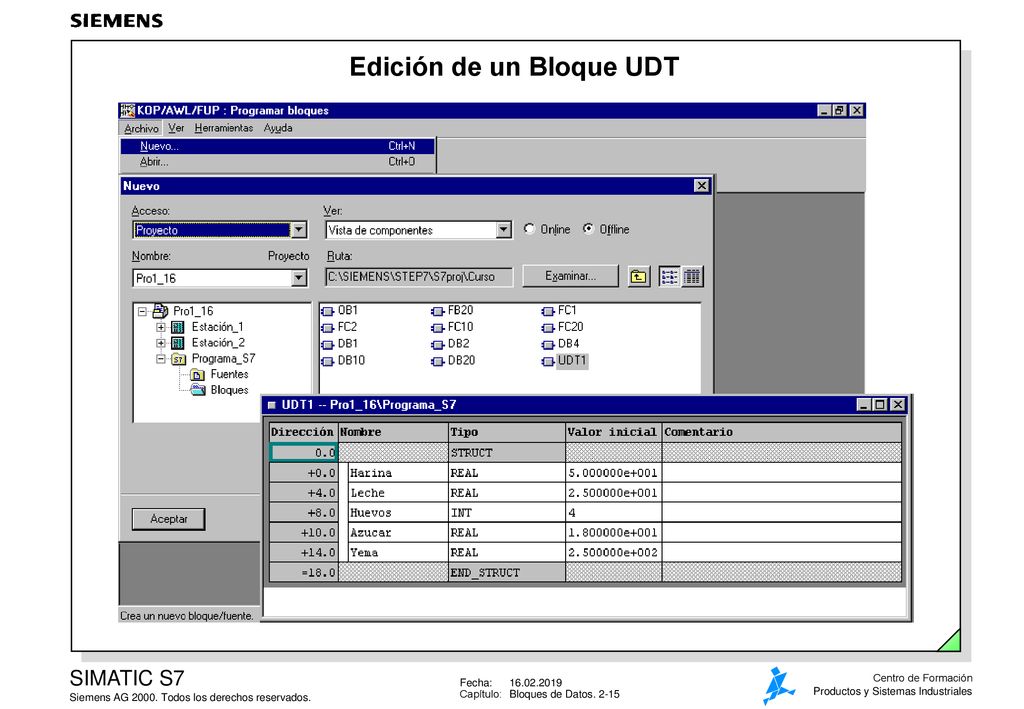Click the UDT1 window system menu icon

[272, 405]
